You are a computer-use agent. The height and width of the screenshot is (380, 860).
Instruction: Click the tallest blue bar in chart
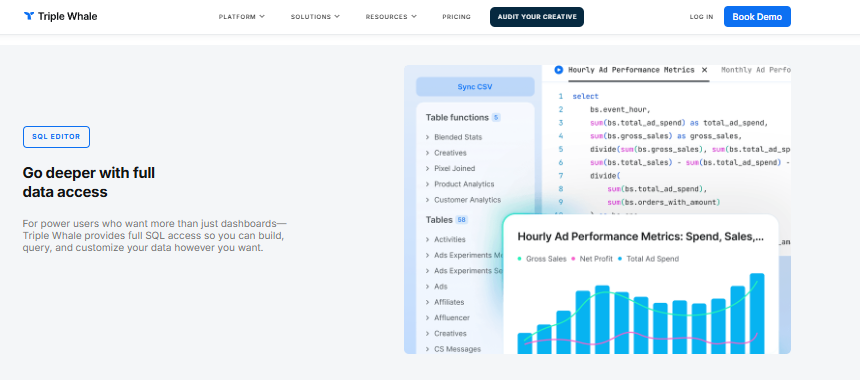[757, 314]
